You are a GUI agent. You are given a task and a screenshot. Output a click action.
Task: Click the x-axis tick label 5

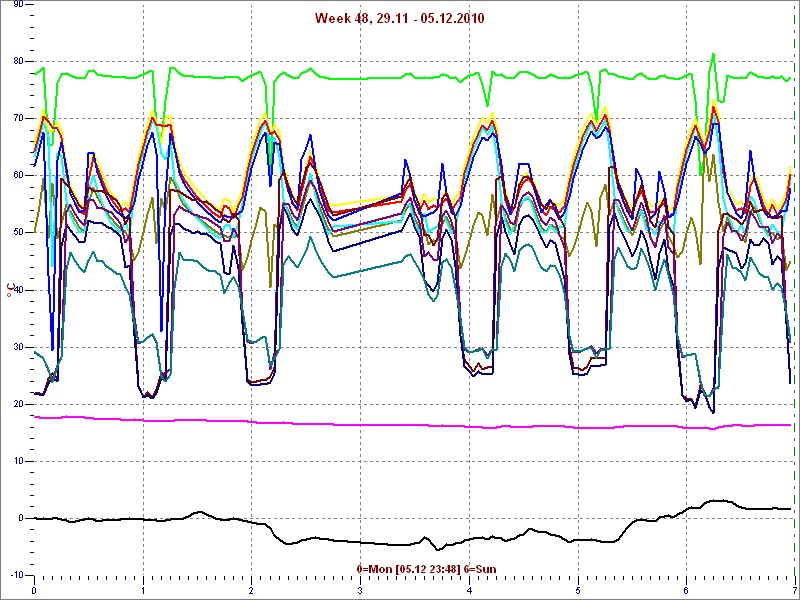578,590
